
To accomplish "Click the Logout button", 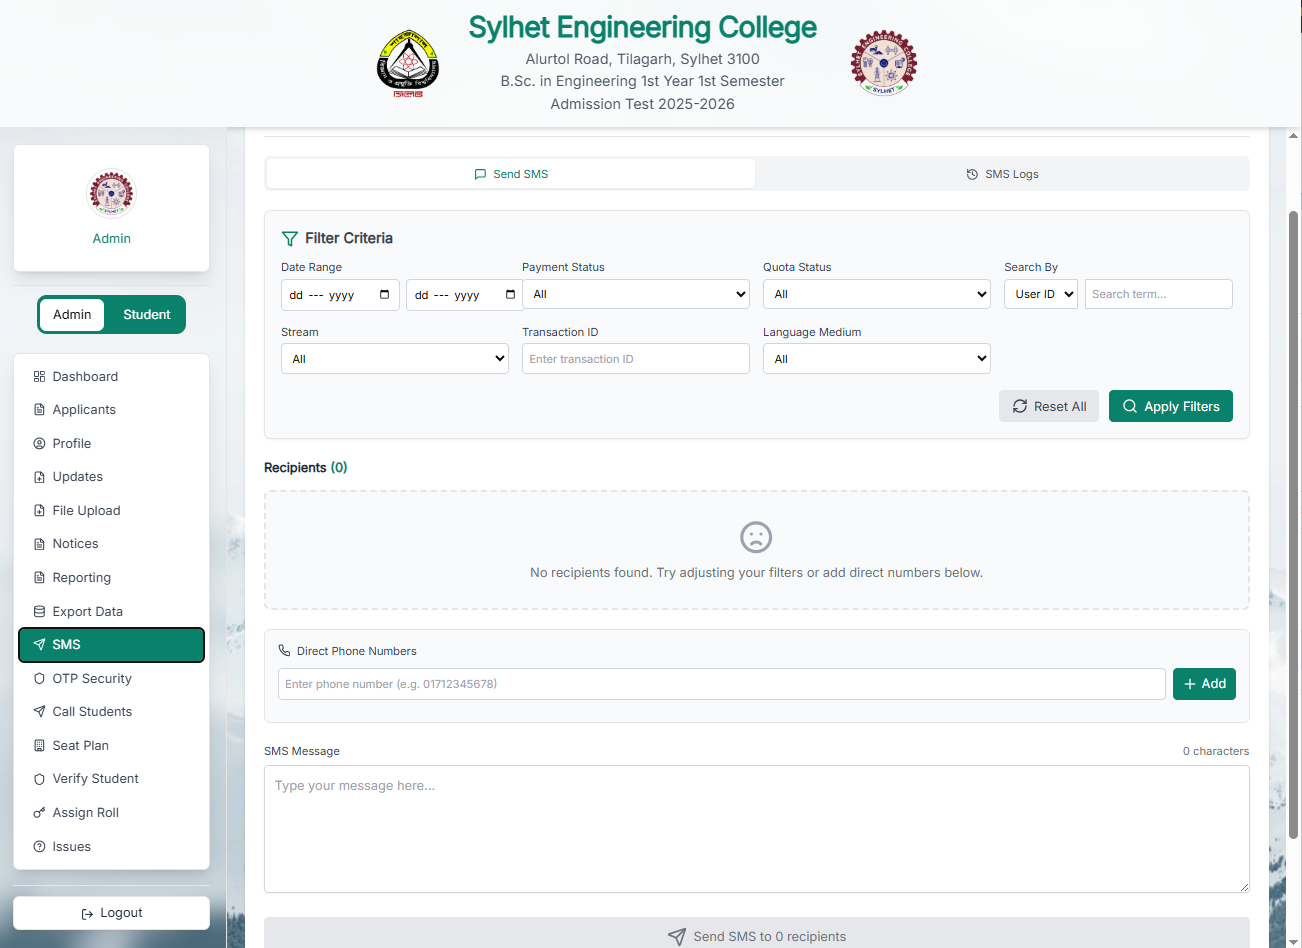I will click(x=111, y=913).
